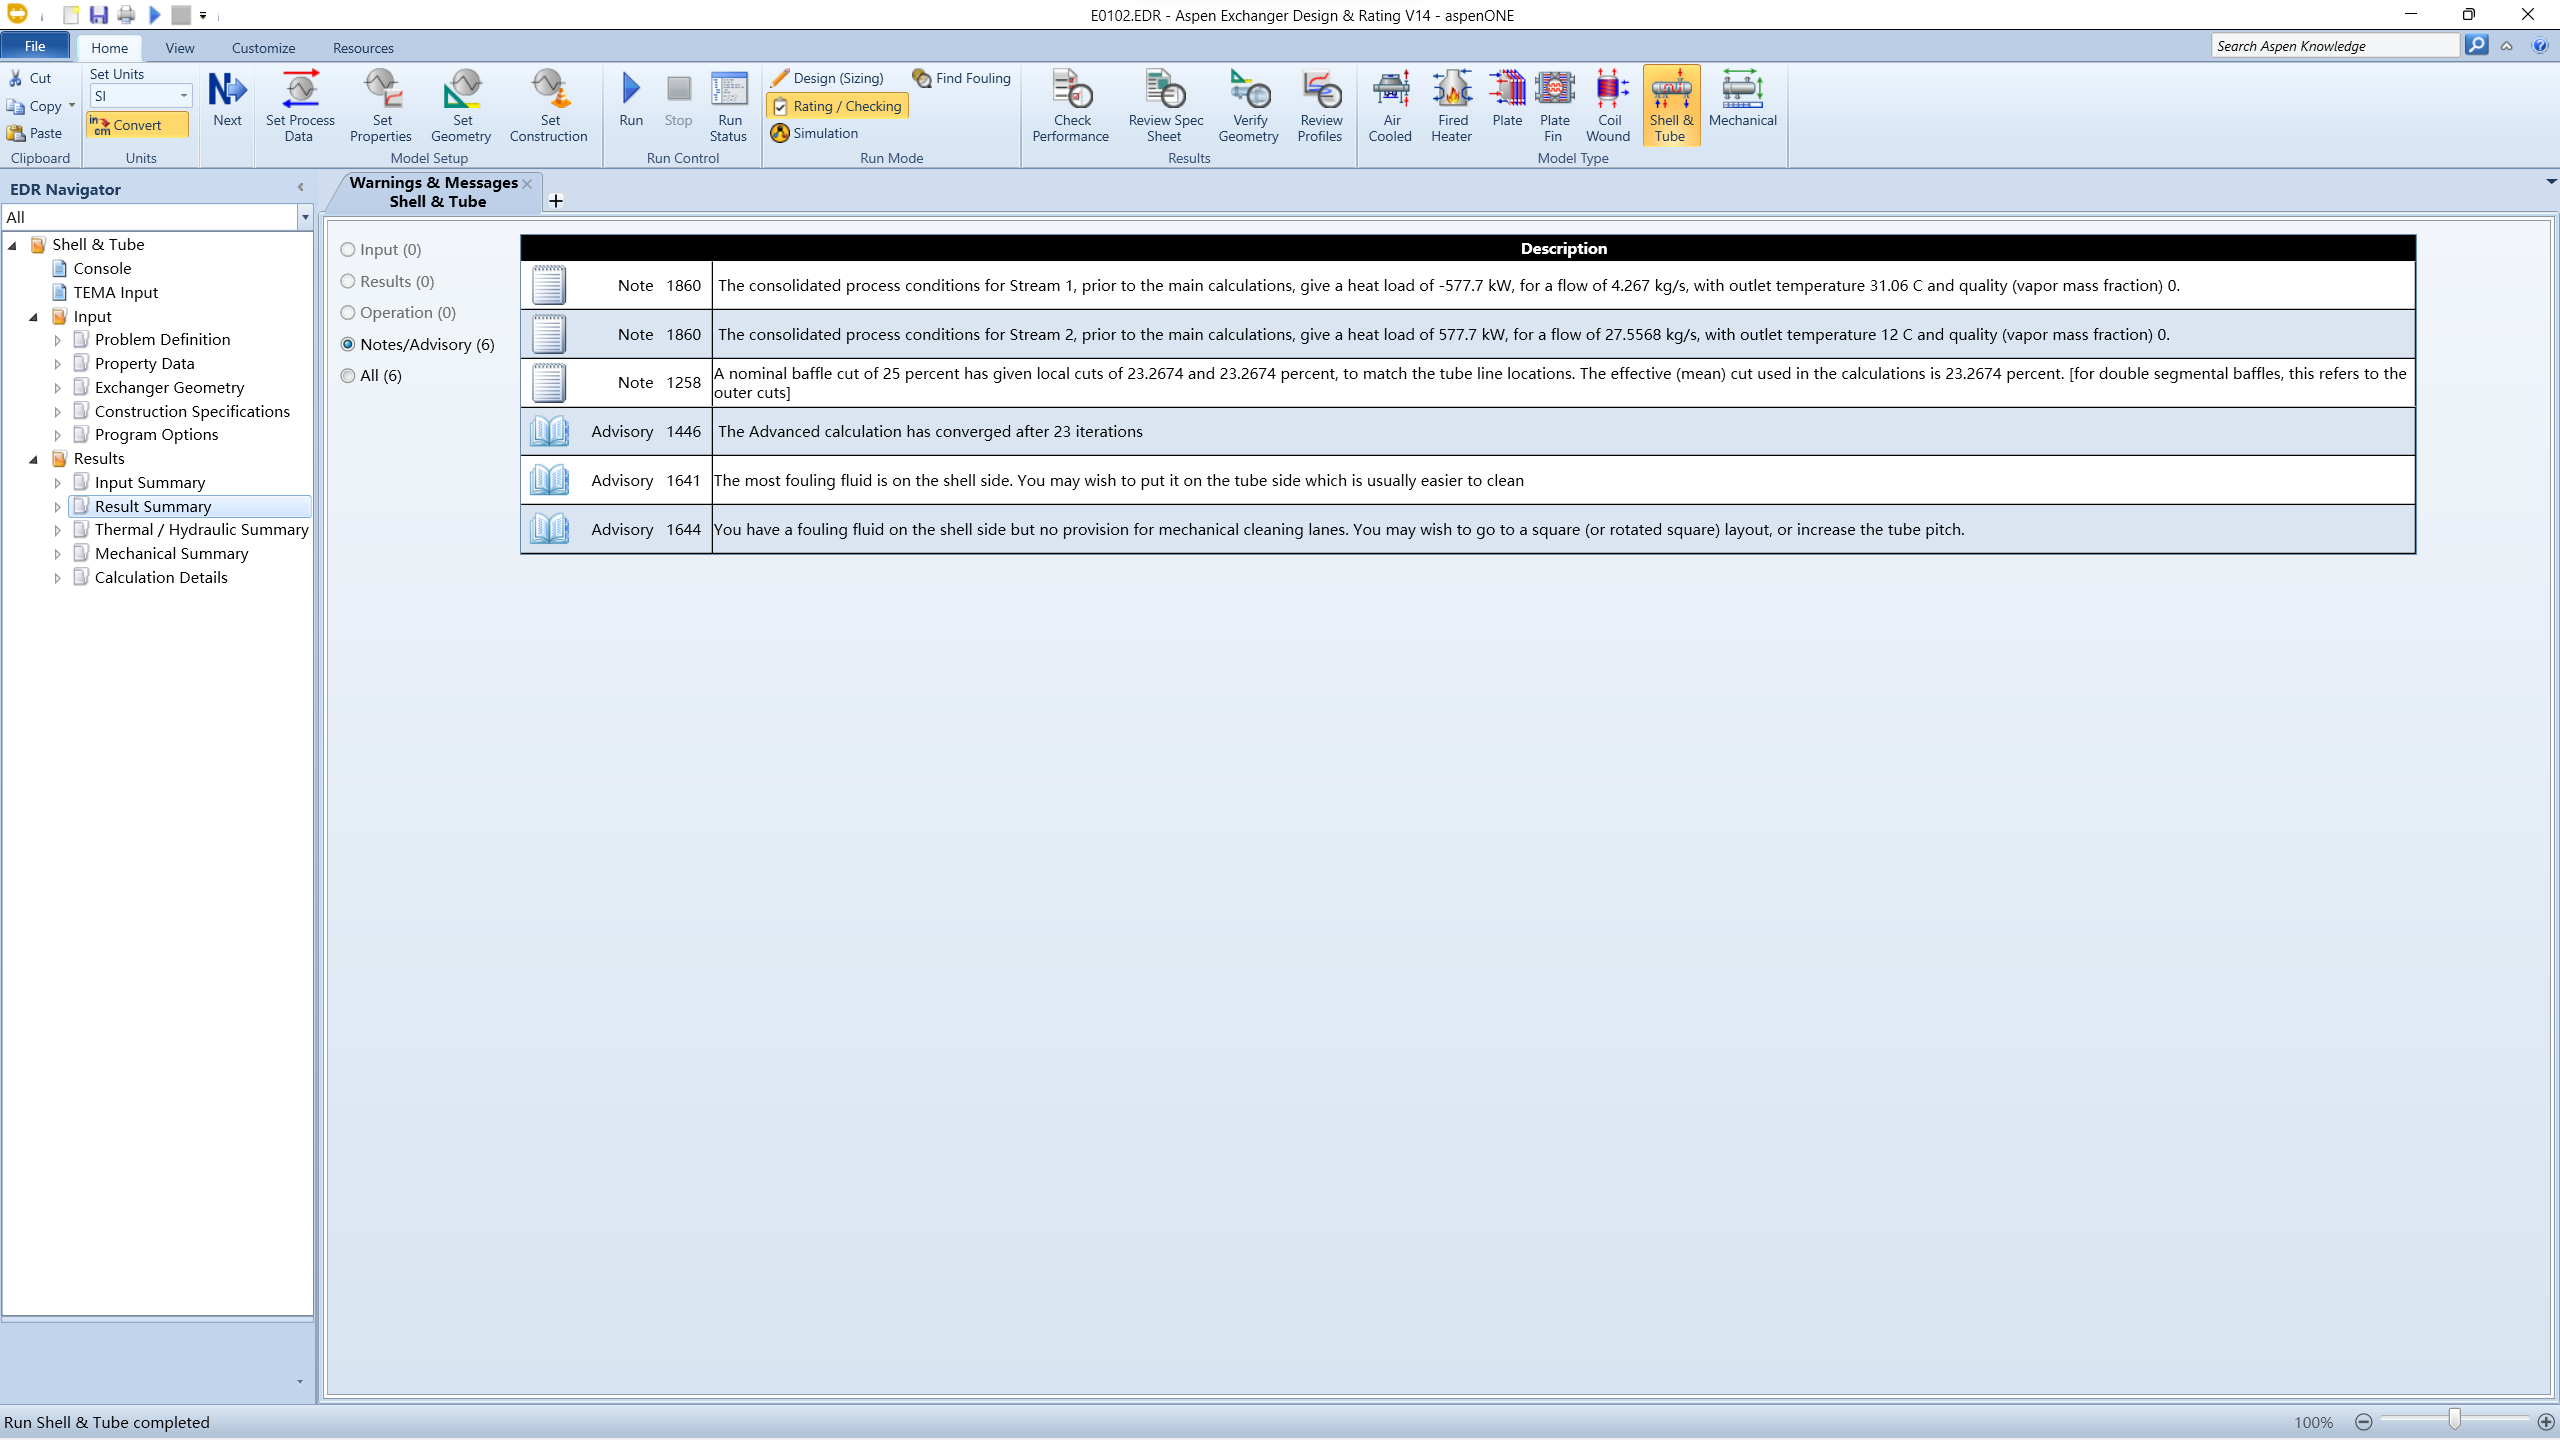Viewport: 2560px width, 1440px height.
Task: Open the Set Units SI dropdown
Action: pos(184,96)
